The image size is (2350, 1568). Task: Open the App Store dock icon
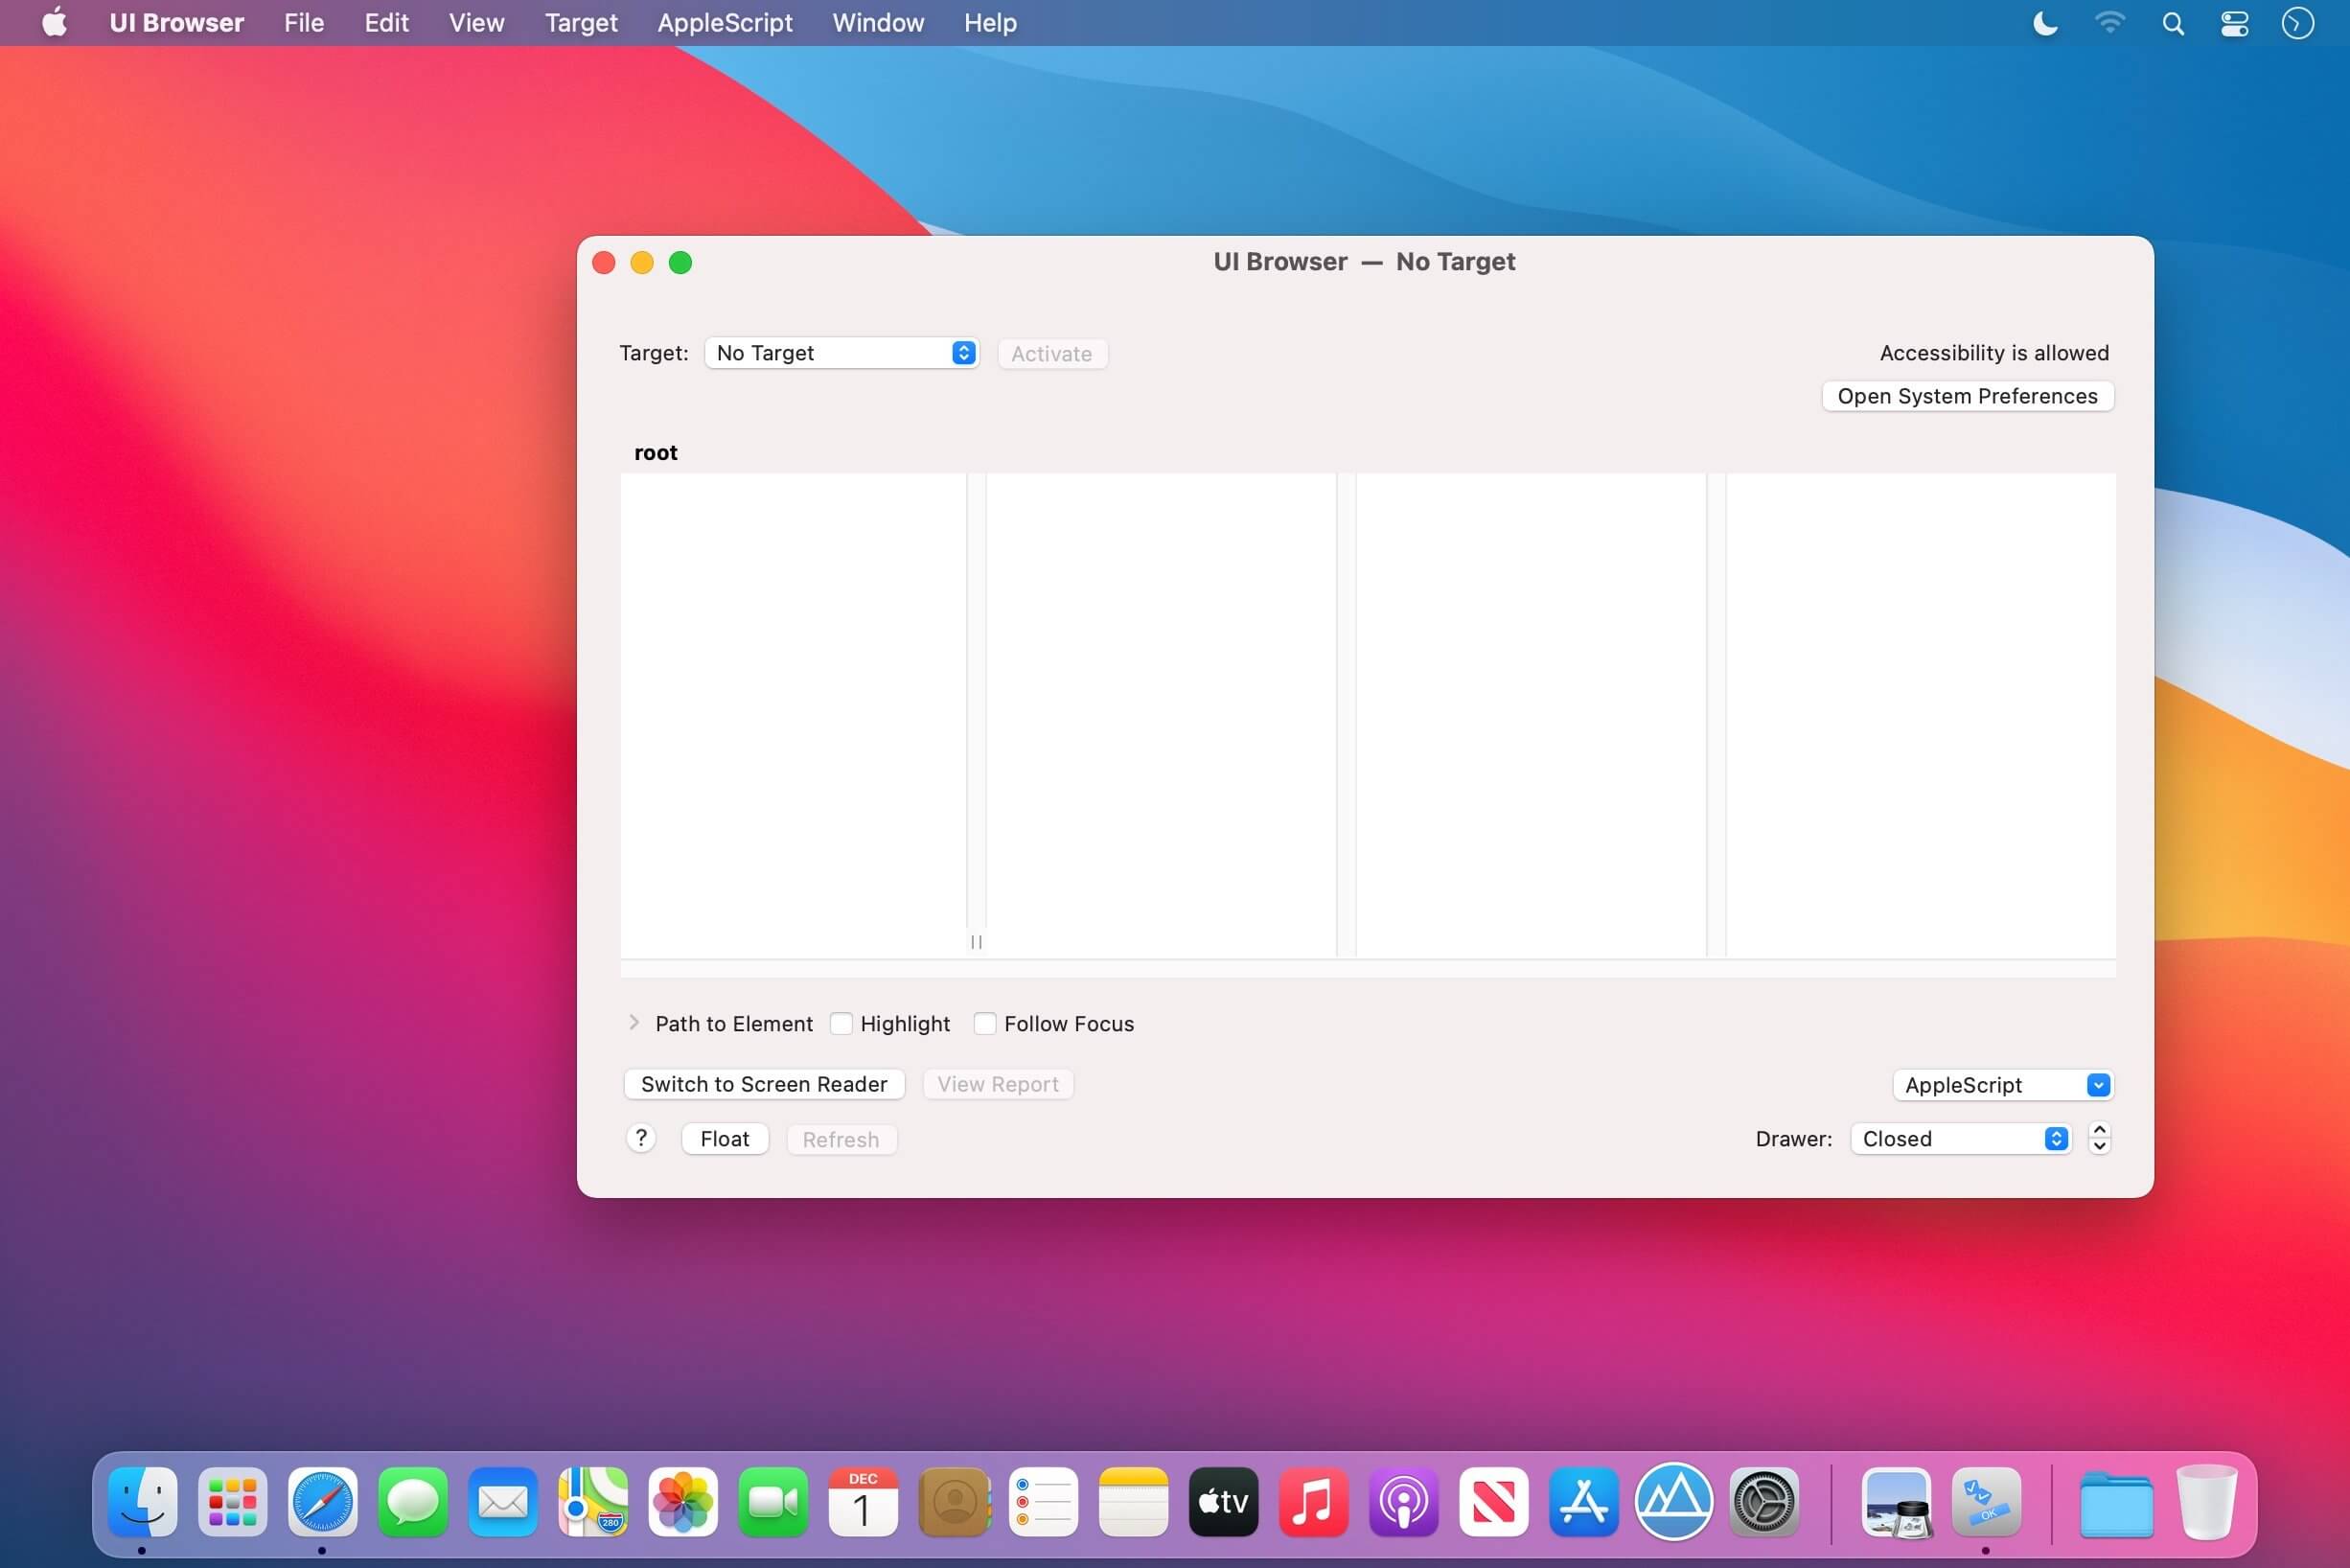(1583, 1502)
